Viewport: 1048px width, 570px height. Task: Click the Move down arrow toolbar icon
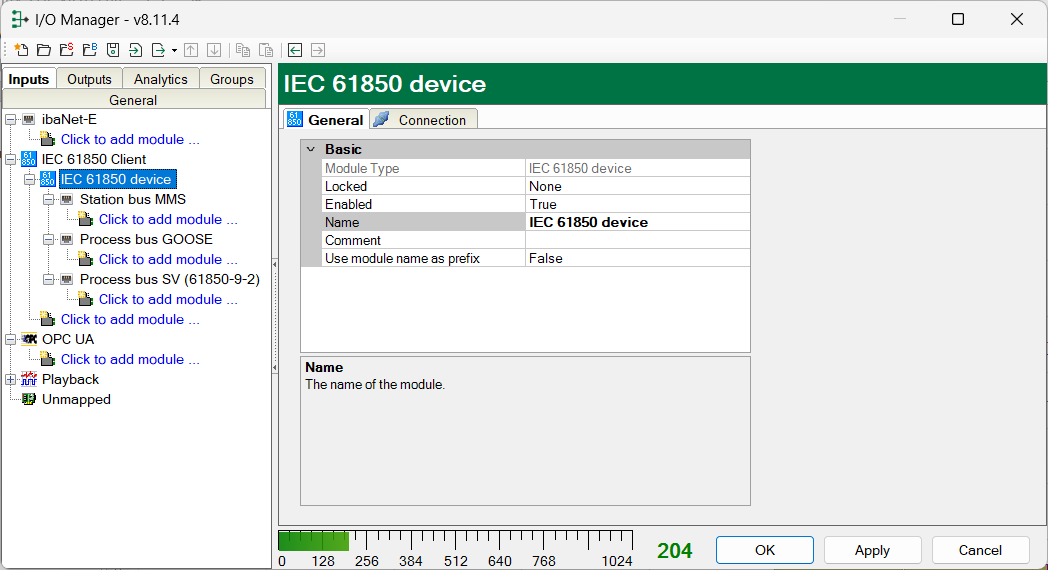point(214,50)
